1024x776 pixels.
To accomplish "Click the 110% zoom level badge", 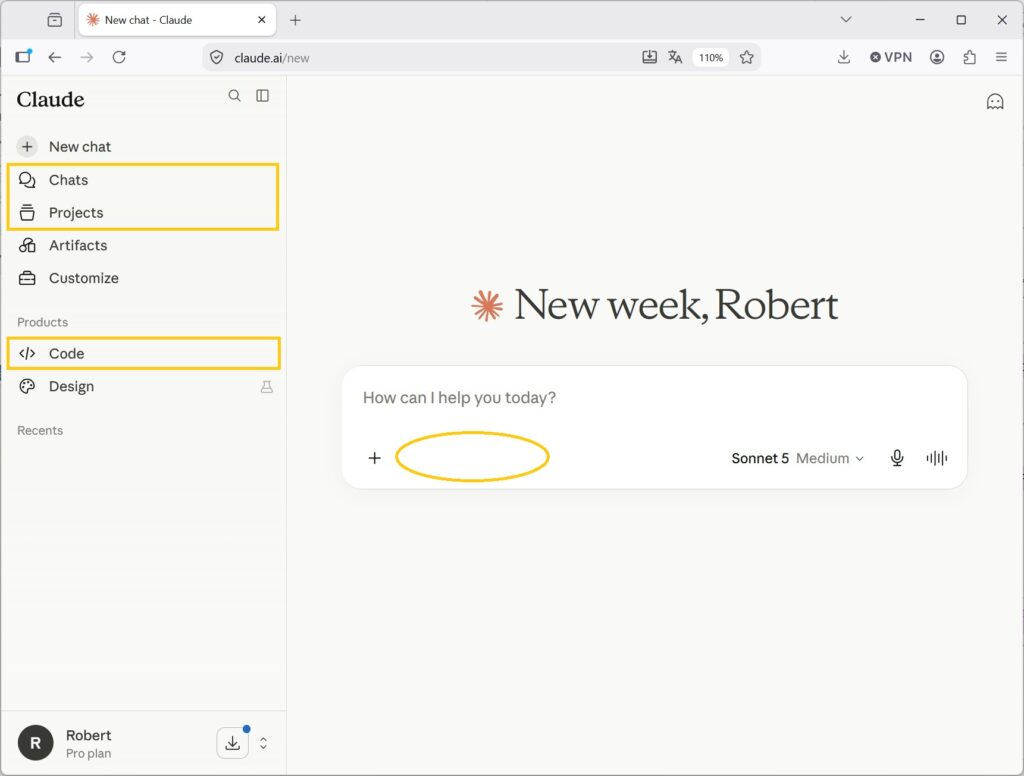I will click(711, 57).
